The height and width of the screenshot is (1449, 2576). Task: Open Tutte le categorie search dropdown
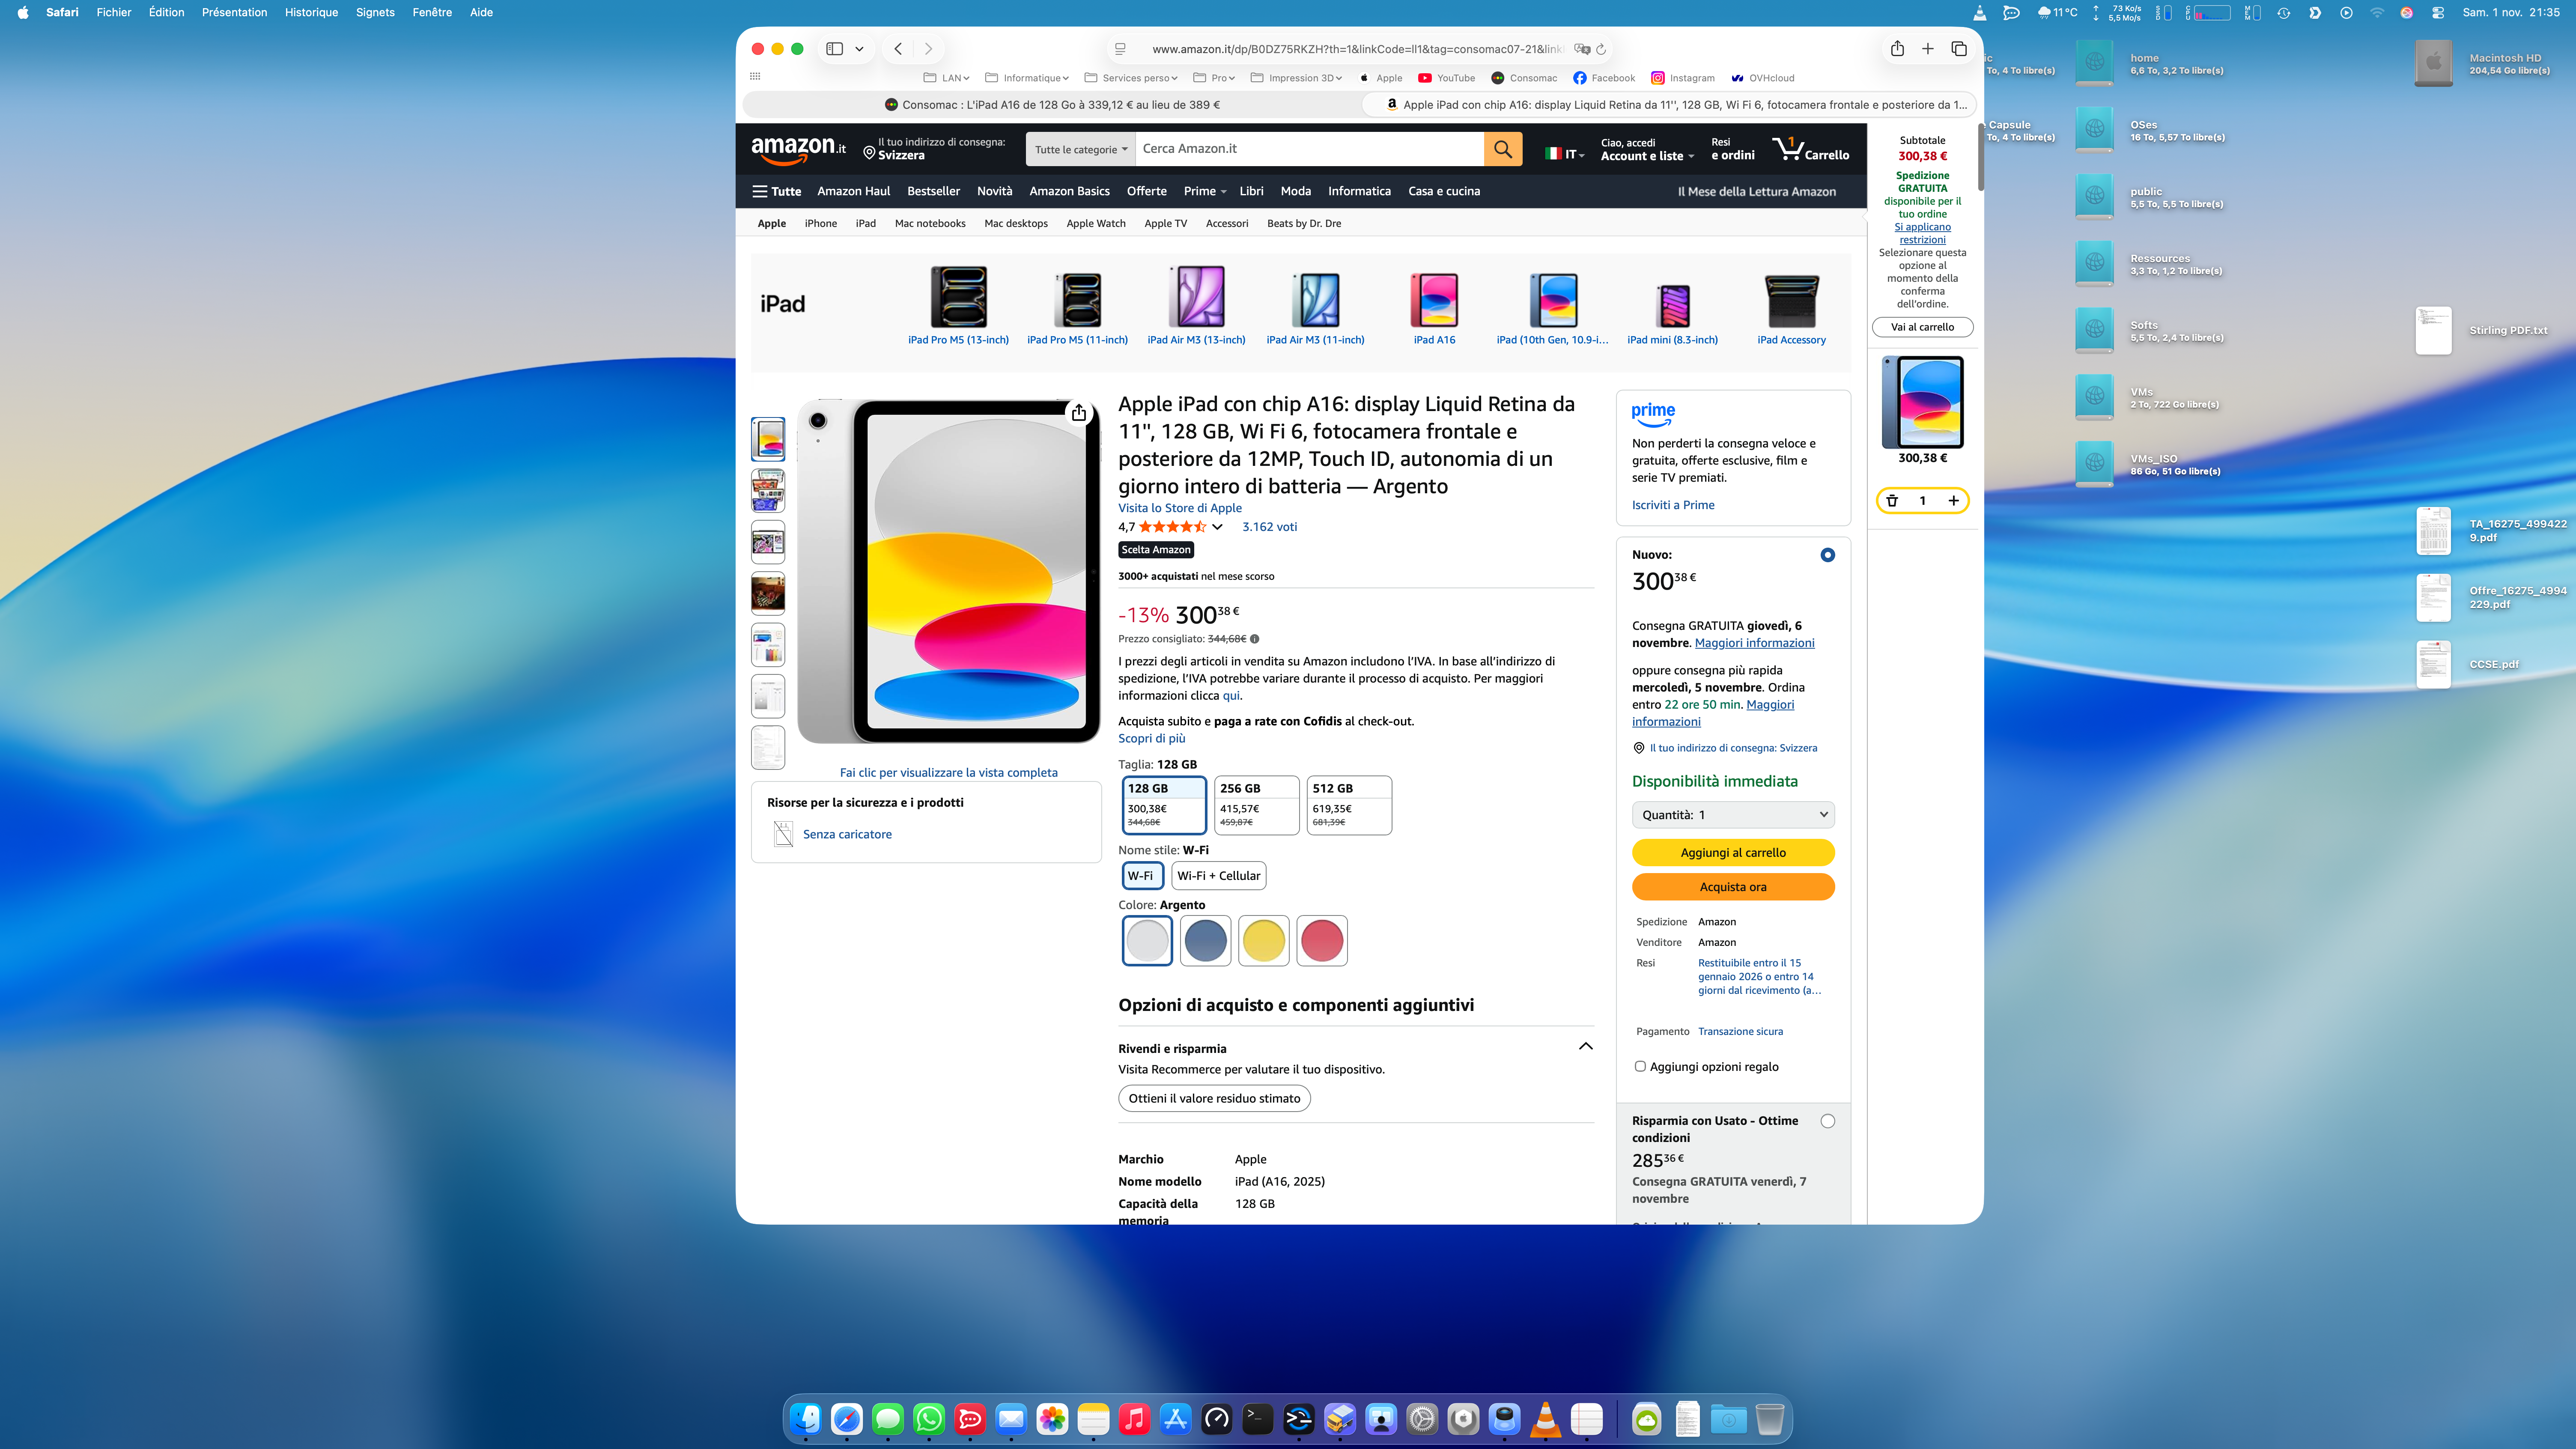(1080, 149)
